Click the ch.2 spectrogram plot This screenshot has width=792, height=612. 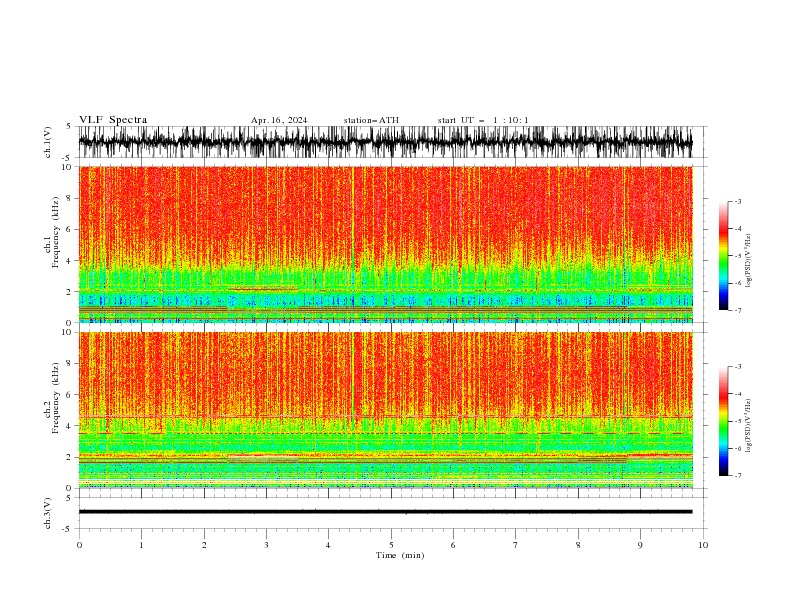[x=385, y=410]
